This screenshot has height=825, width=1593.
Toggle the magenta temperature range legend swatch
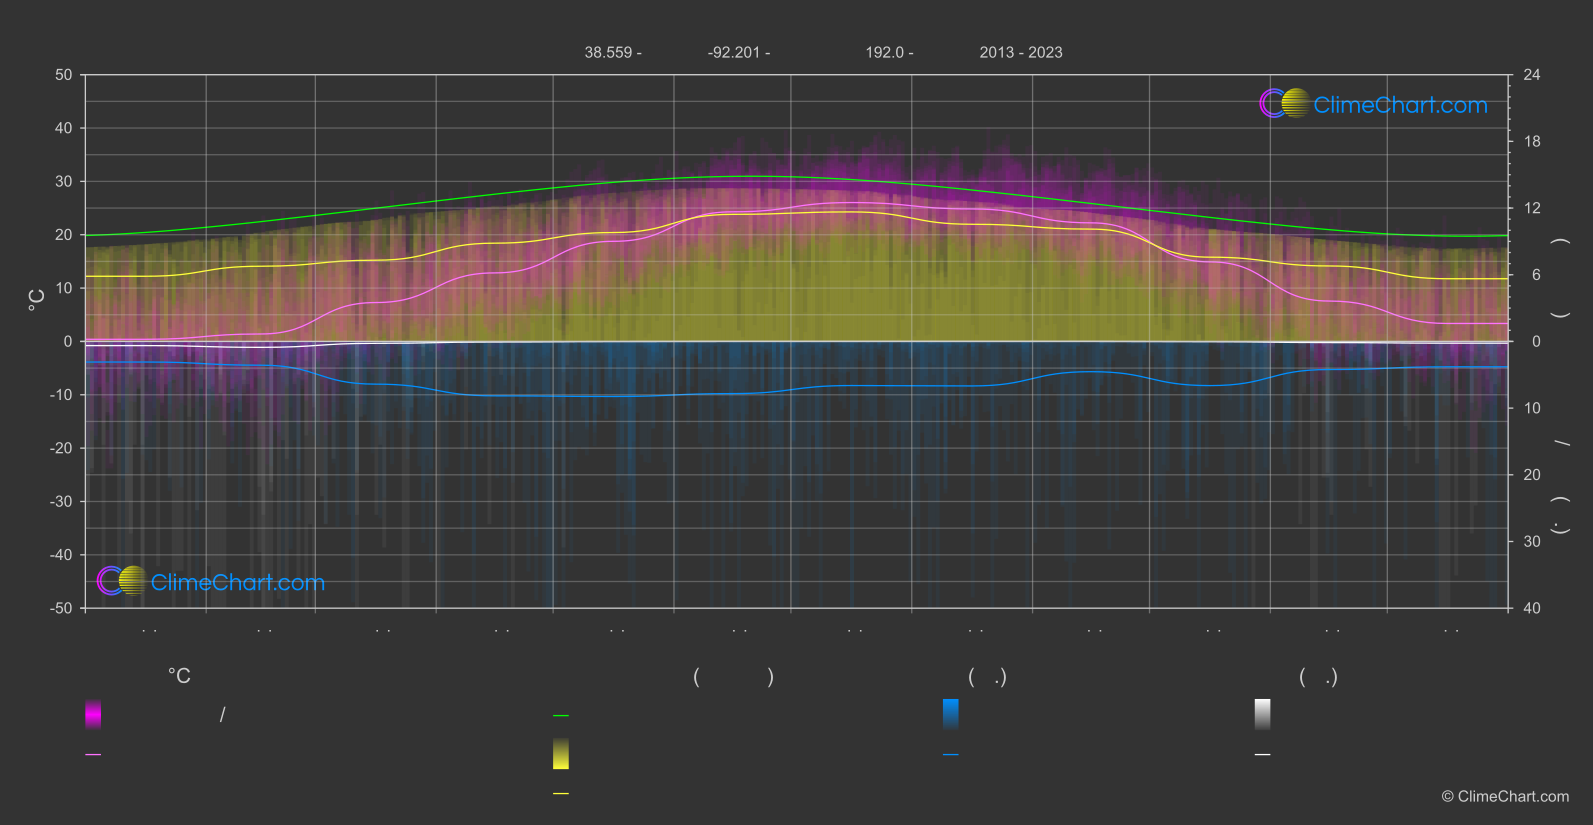point(93,714)
